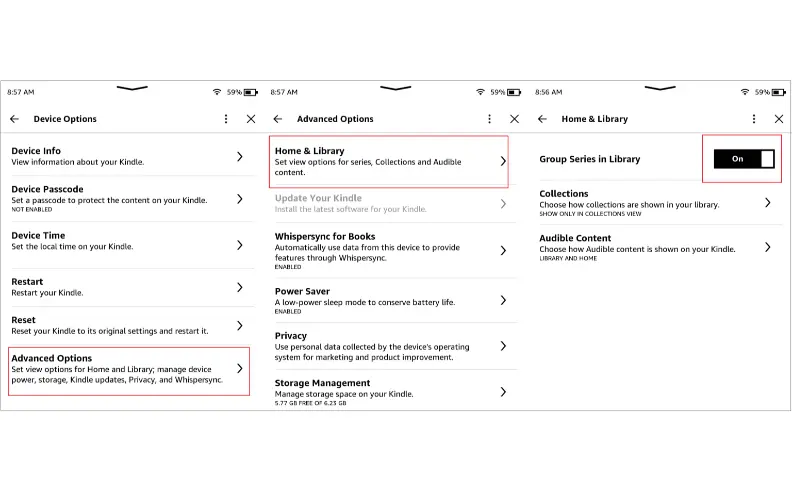Tap the Wi-Fi icon on Home & Library screen
This screenshot has width=792, height=492.
tap(745, 92)
